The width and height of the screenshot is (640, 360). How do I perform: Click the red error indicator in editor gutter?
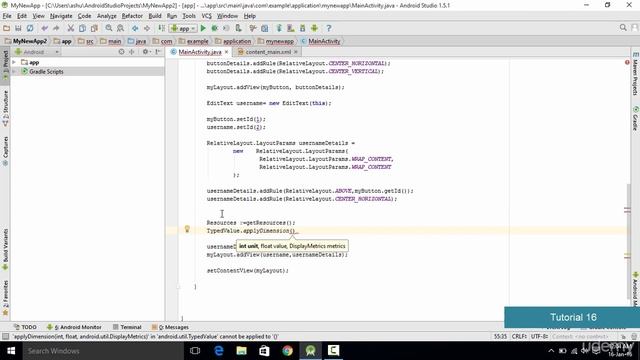[627, 62]
